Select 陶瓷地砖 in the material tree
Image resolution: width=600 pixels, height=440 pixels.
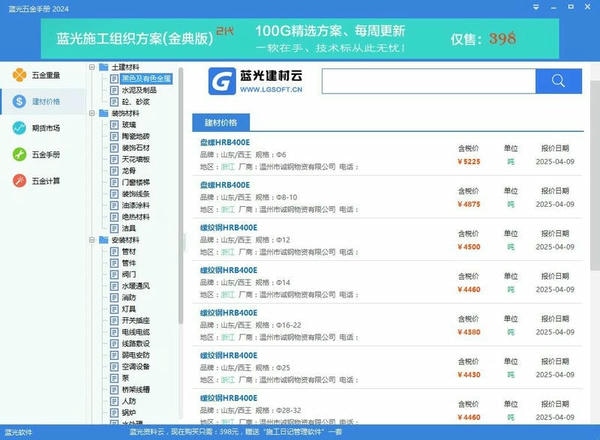pos(136,136)
